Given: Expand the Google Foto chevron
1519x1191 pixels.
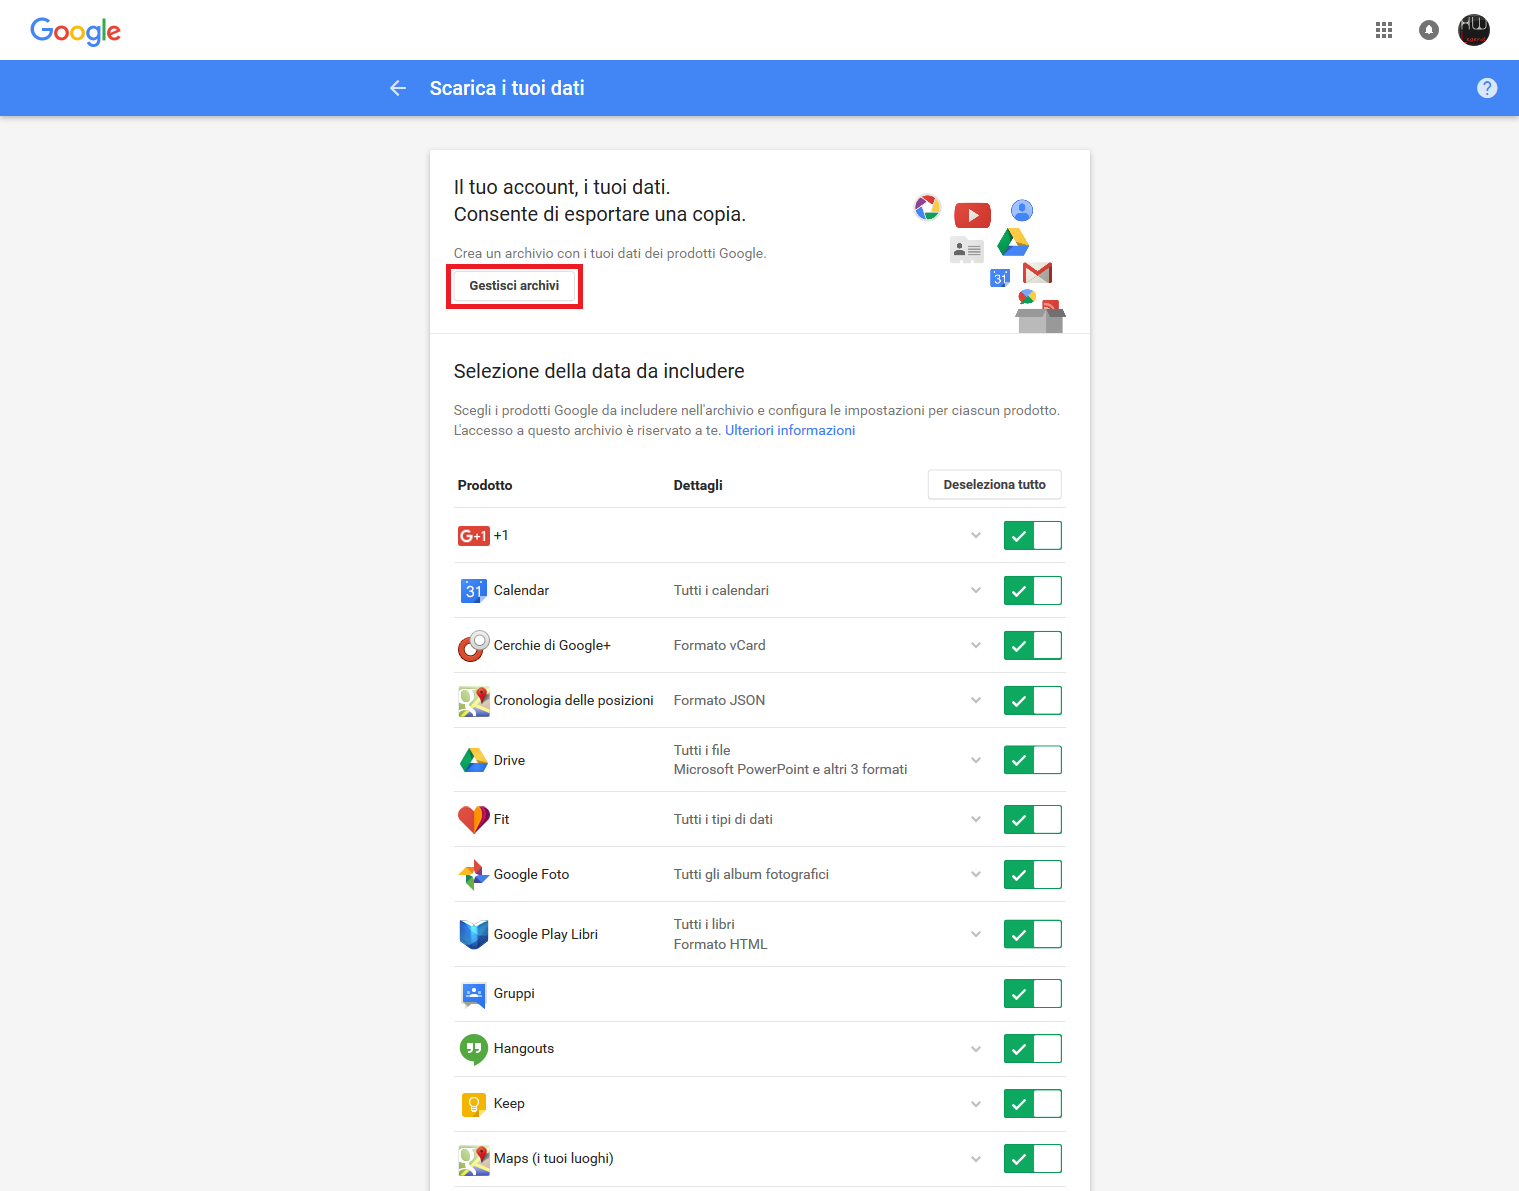Looking at the screenshot, I should click(976, 875).
